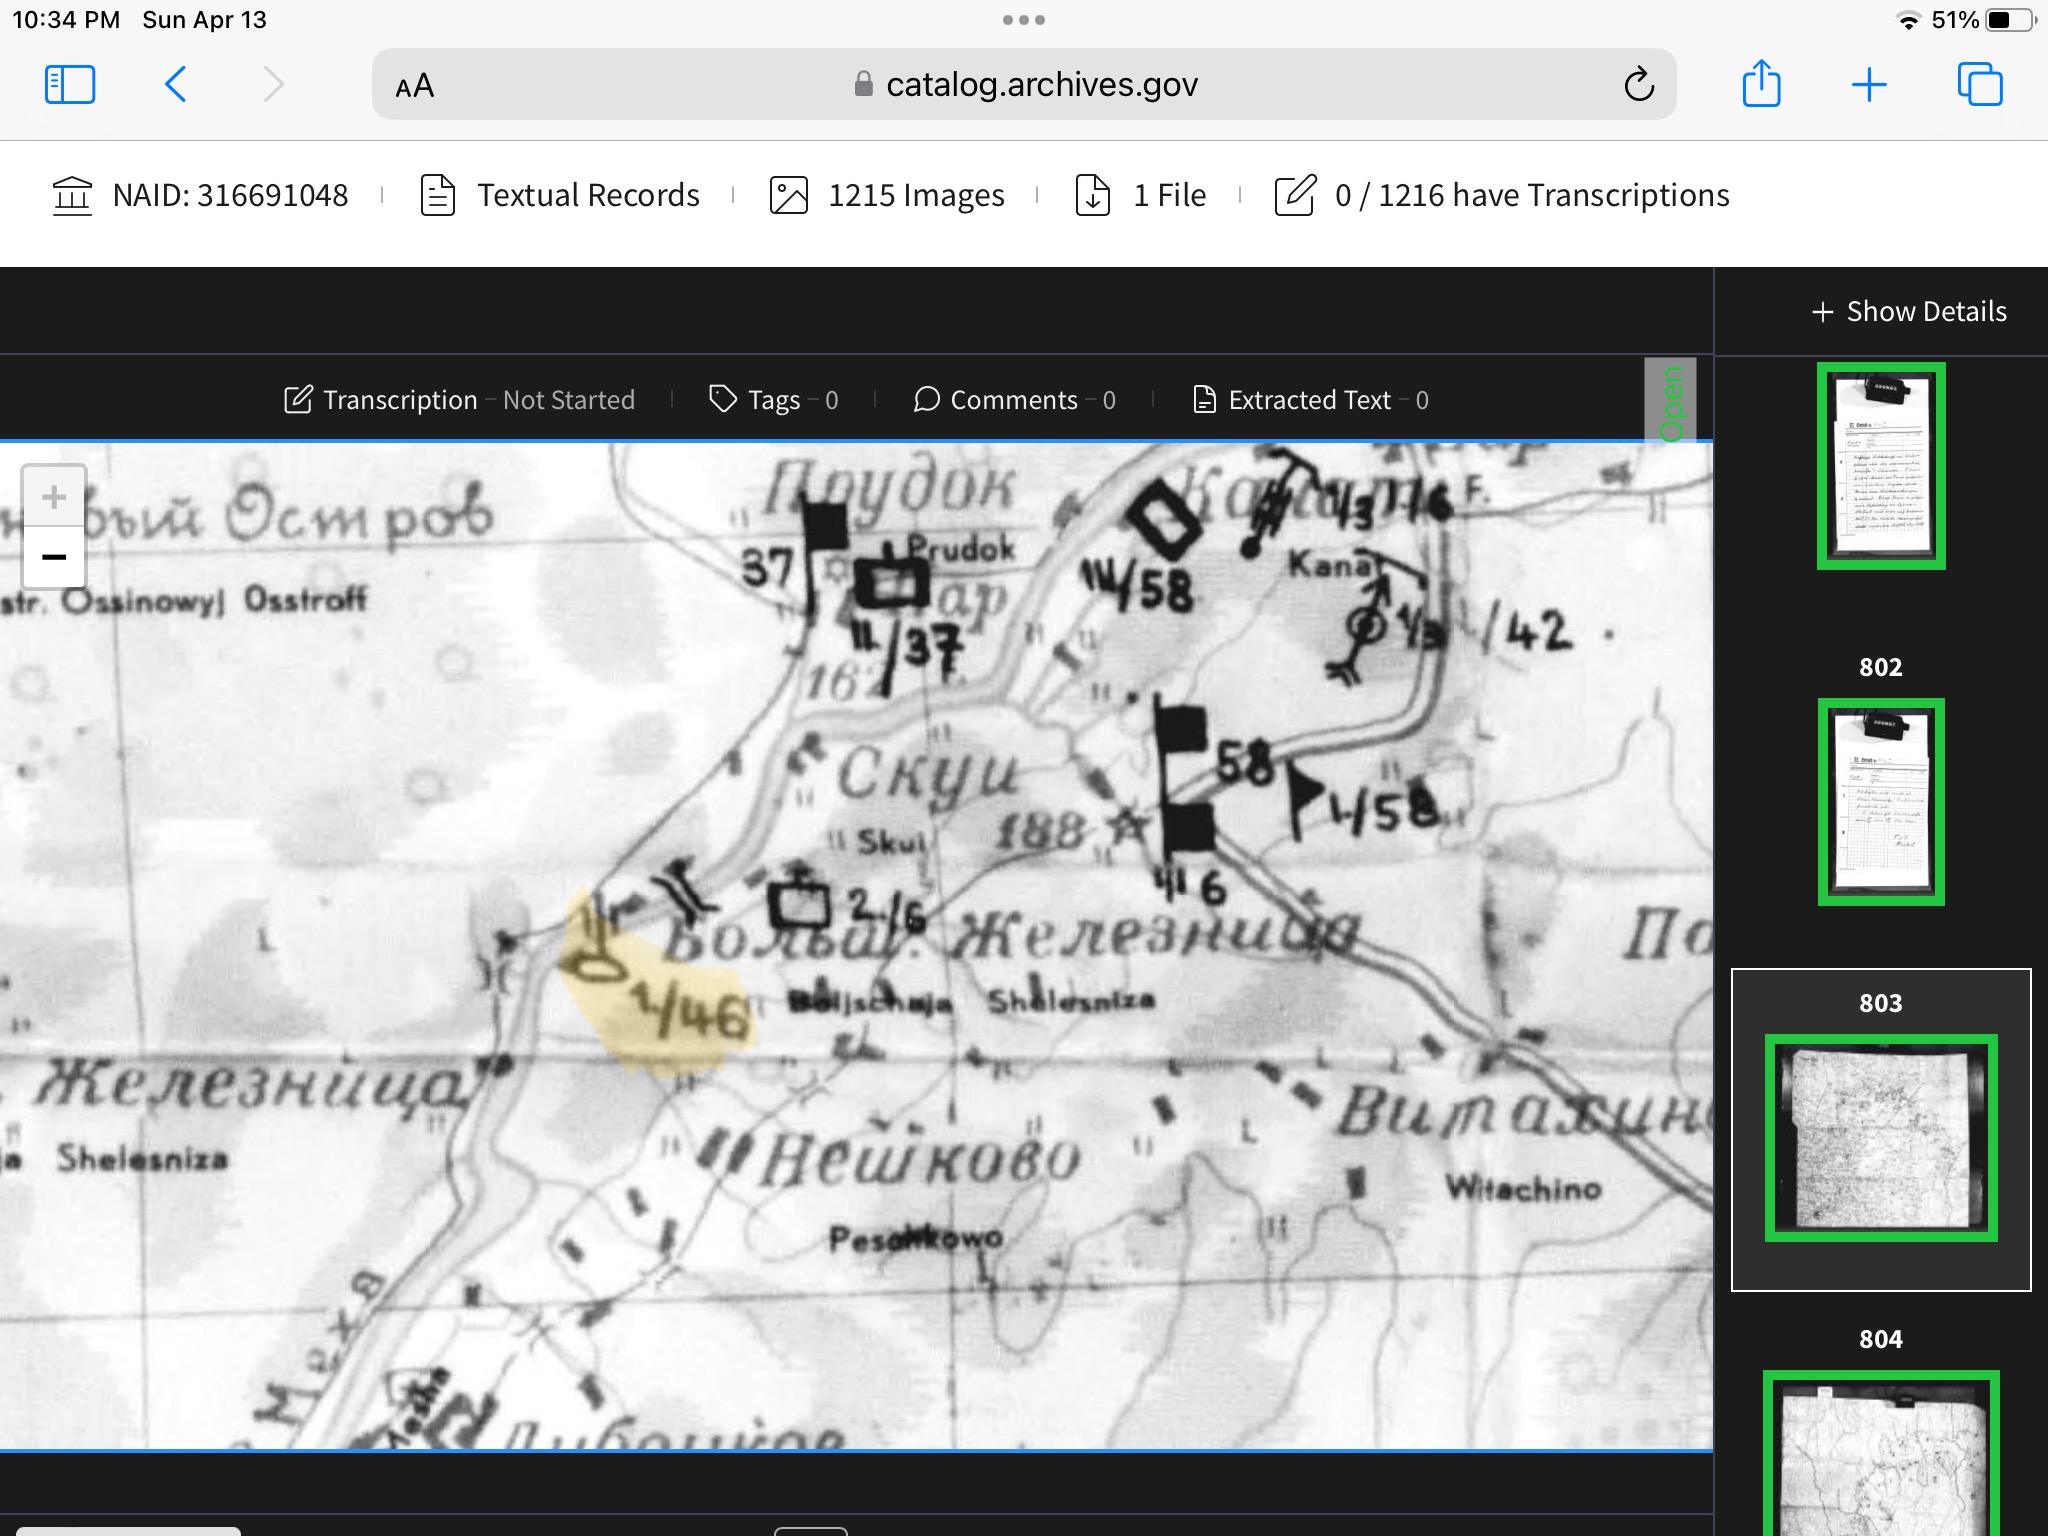Click the map zoom in plus button
Viewport: 2048px width, 1536px height.
coord(54,497)
